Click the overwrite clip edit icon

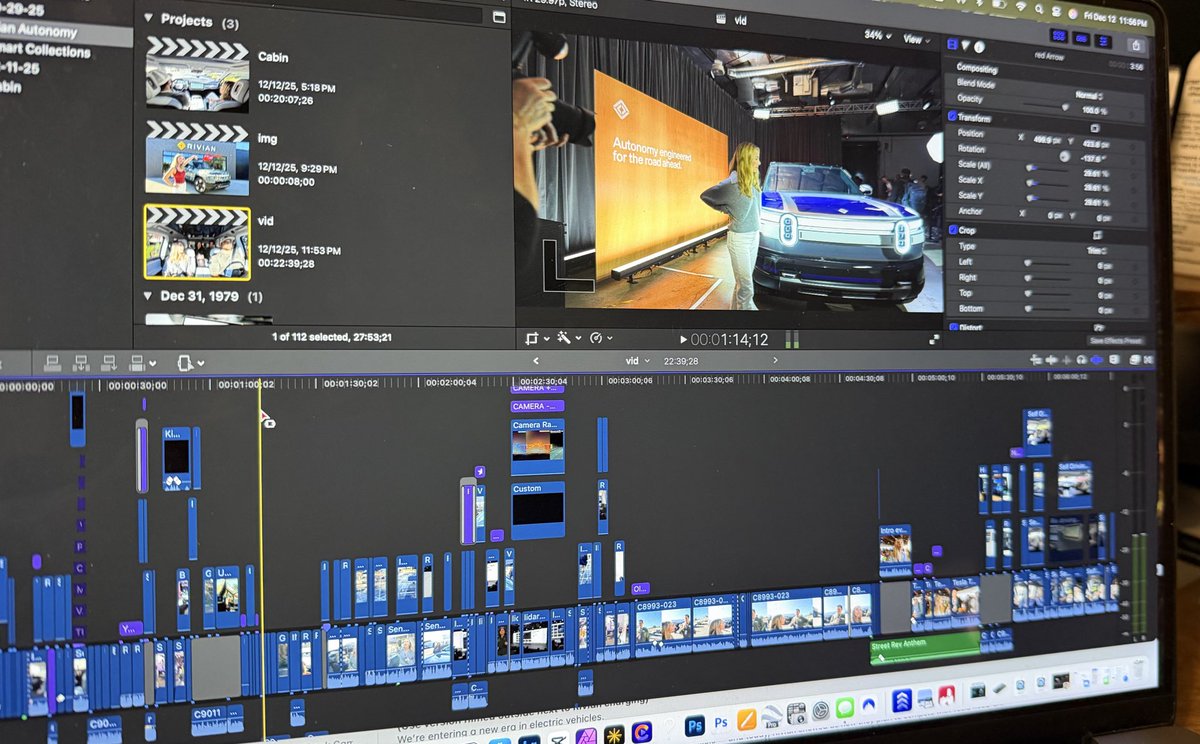(137, 363)
